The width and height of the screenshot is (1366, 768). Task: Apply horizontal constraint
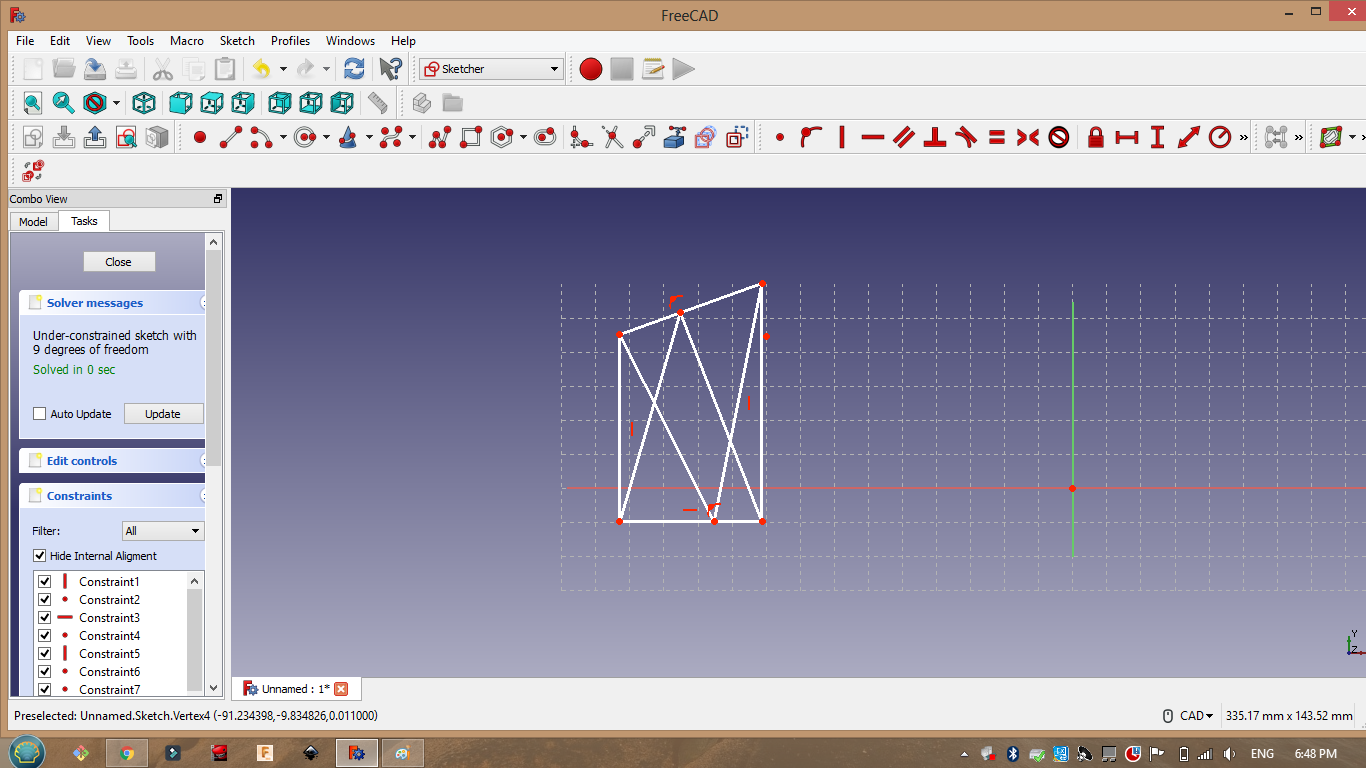[x=873, y=137]
